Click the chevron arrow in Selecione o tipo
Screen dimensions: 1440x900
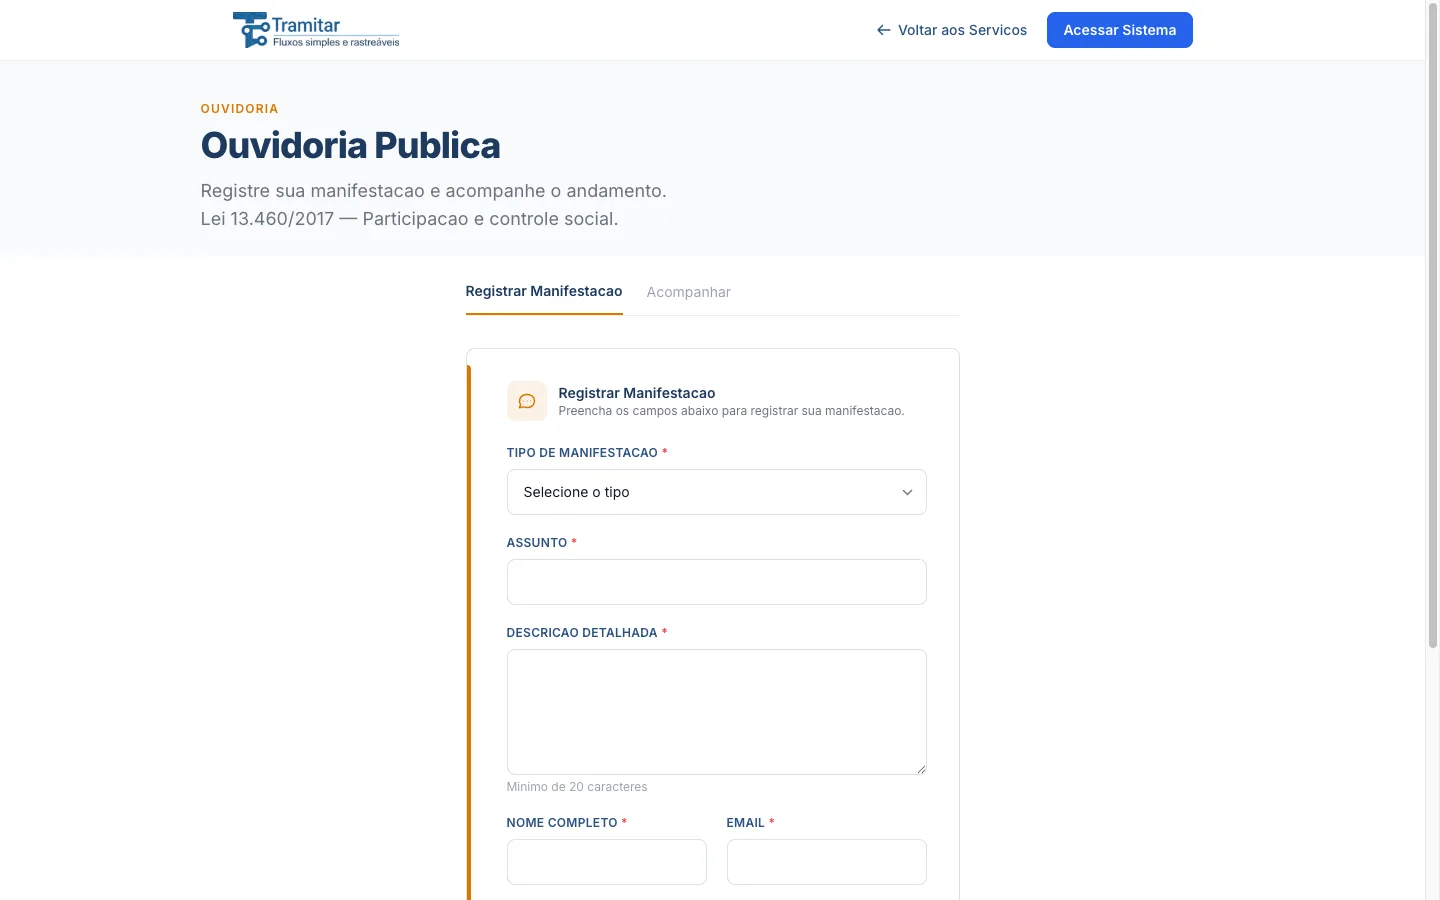point(907,492)
